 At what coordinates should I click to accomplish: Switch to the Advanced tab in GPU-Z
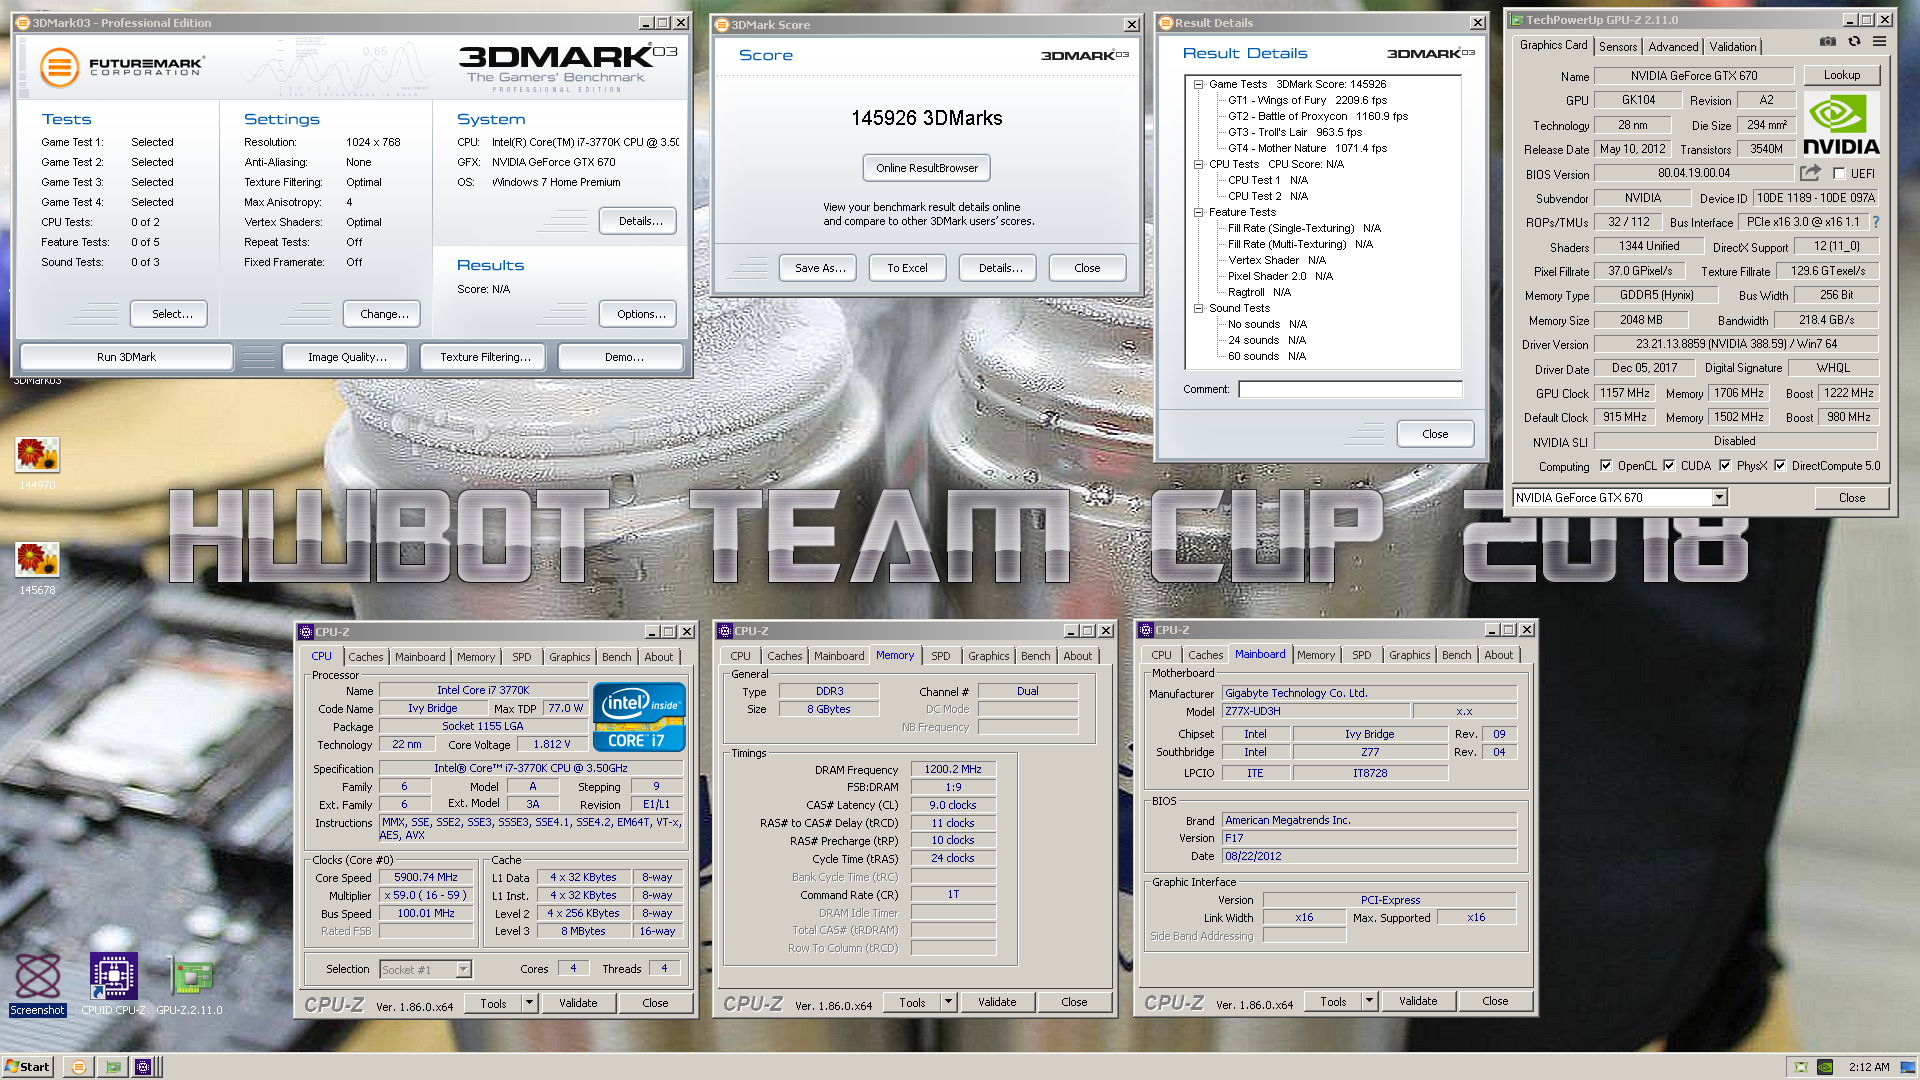(1673, 47)
